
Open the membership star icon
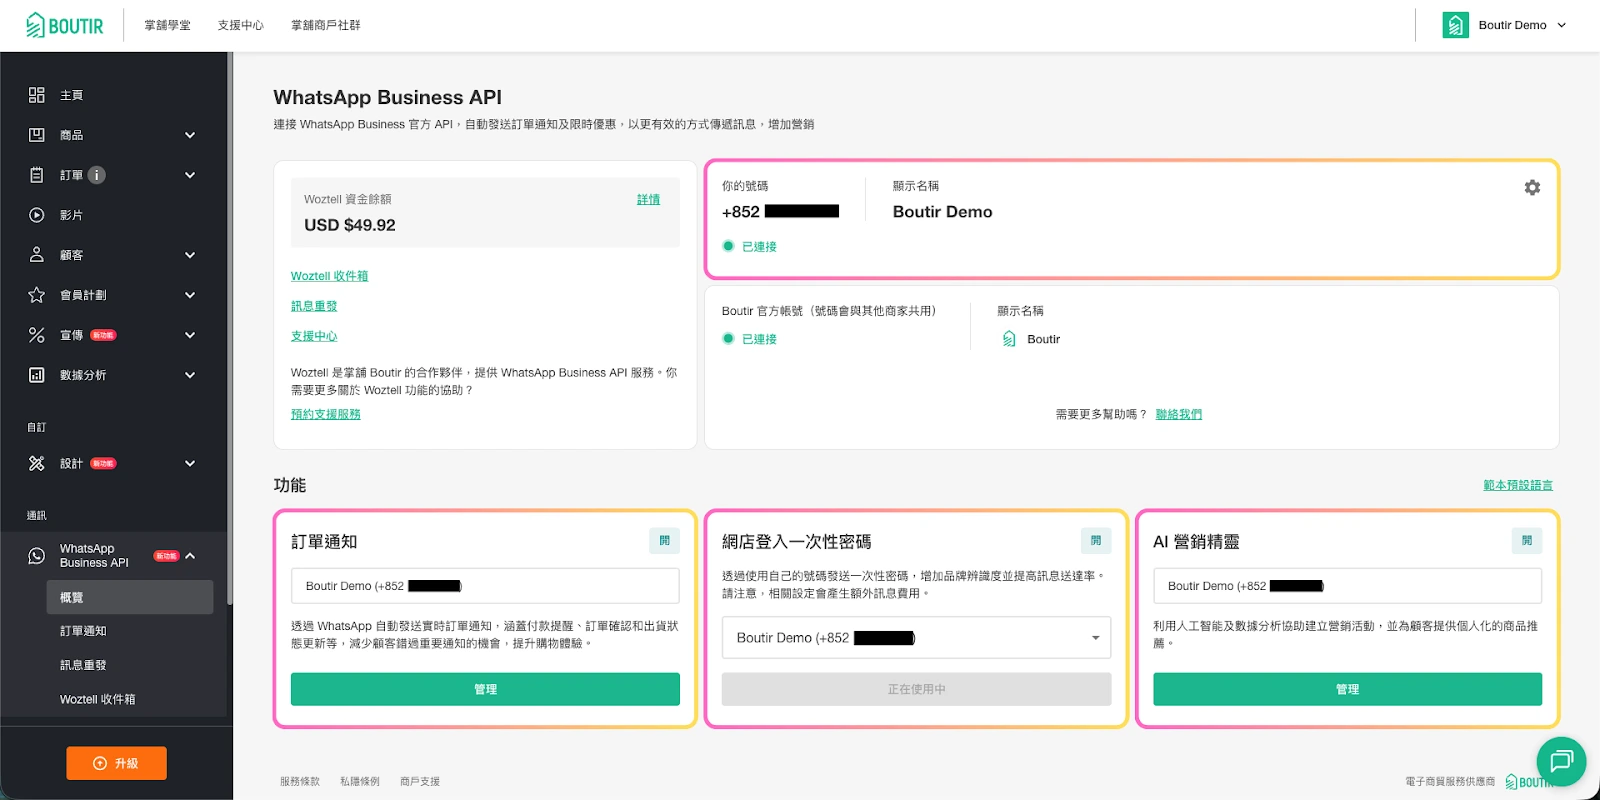(x=37, y=295)
